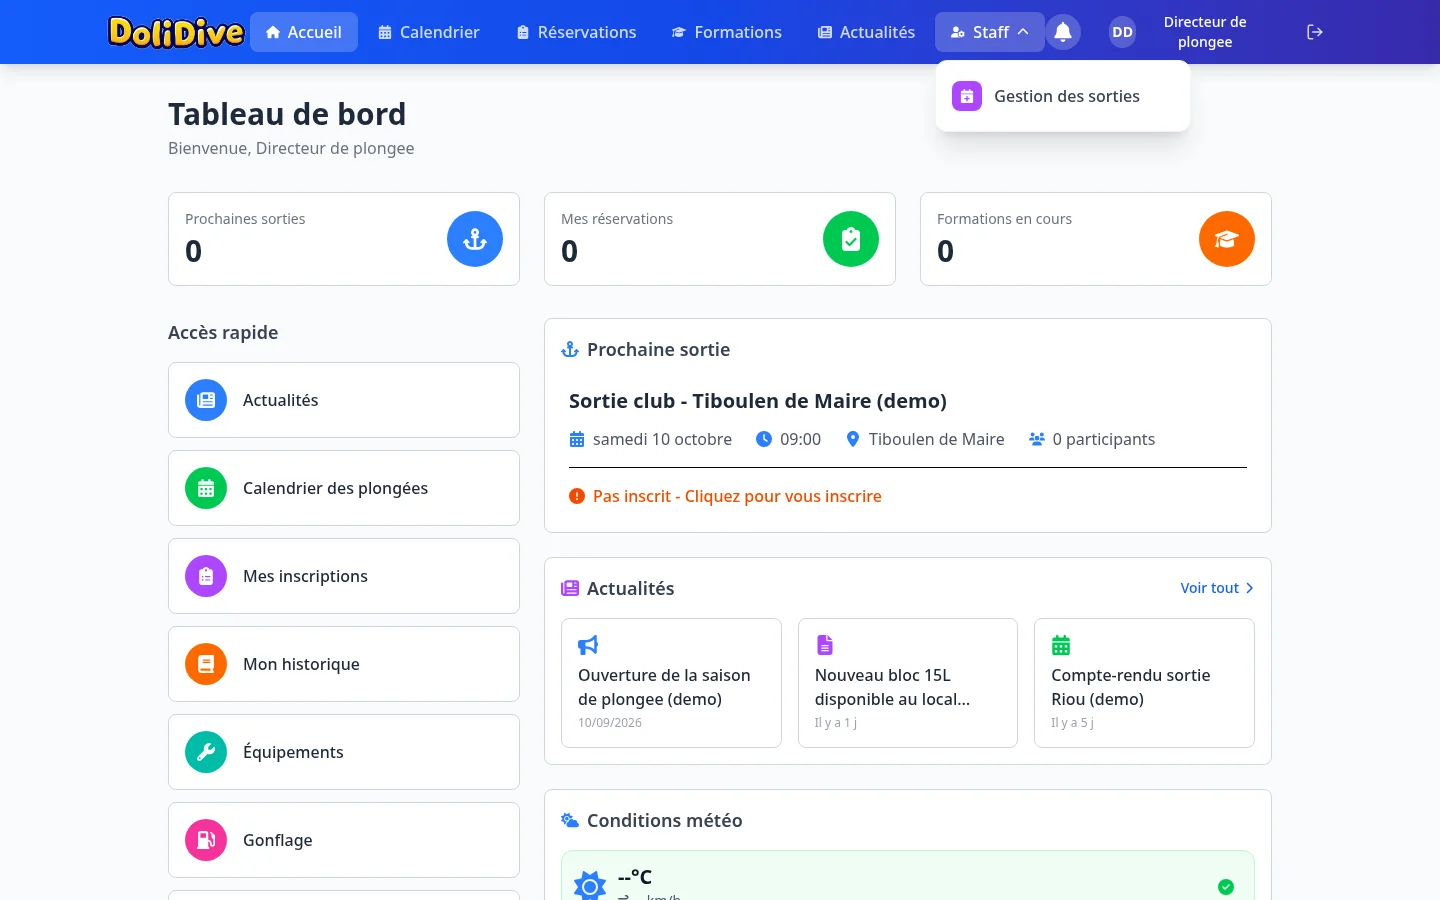Click the samedi 10 octobre date
The width and height of the screenshot is (1440, 900).
pos(662,439)
